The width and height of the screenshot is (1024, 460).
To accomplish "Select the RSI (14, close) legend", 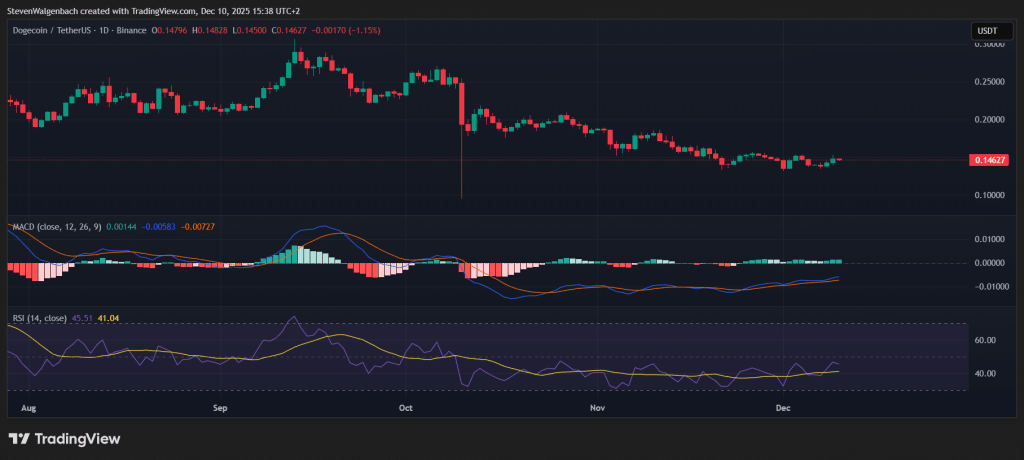I will 40,318.
